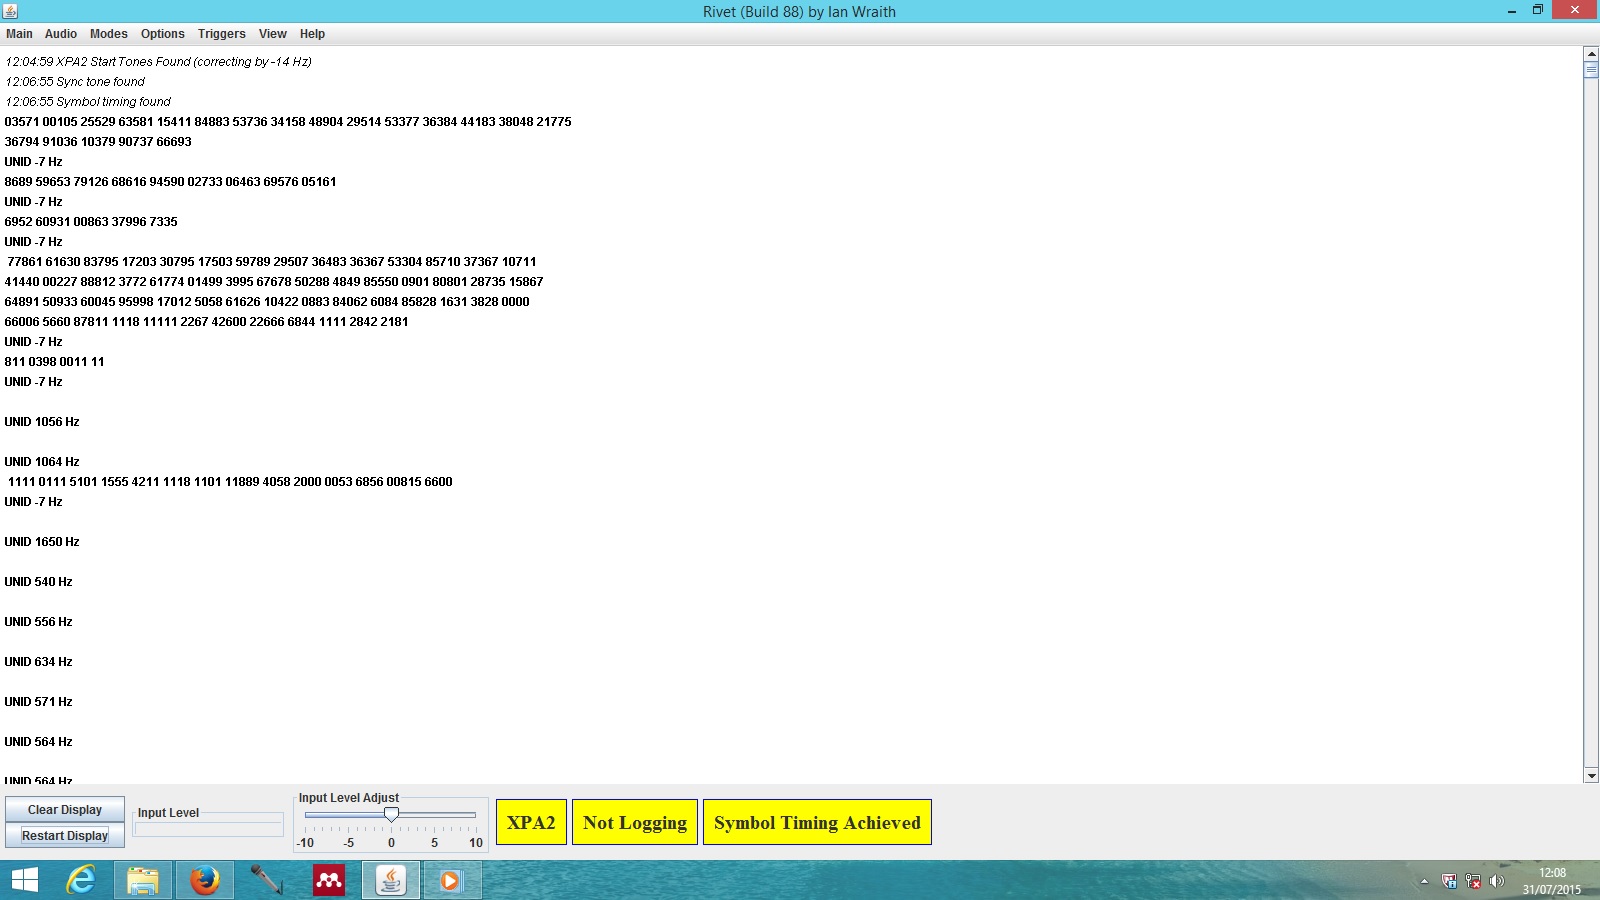1600x900 pixels.
Task: Click the Input Level Adjust slider handle
Action: (391, 815)
